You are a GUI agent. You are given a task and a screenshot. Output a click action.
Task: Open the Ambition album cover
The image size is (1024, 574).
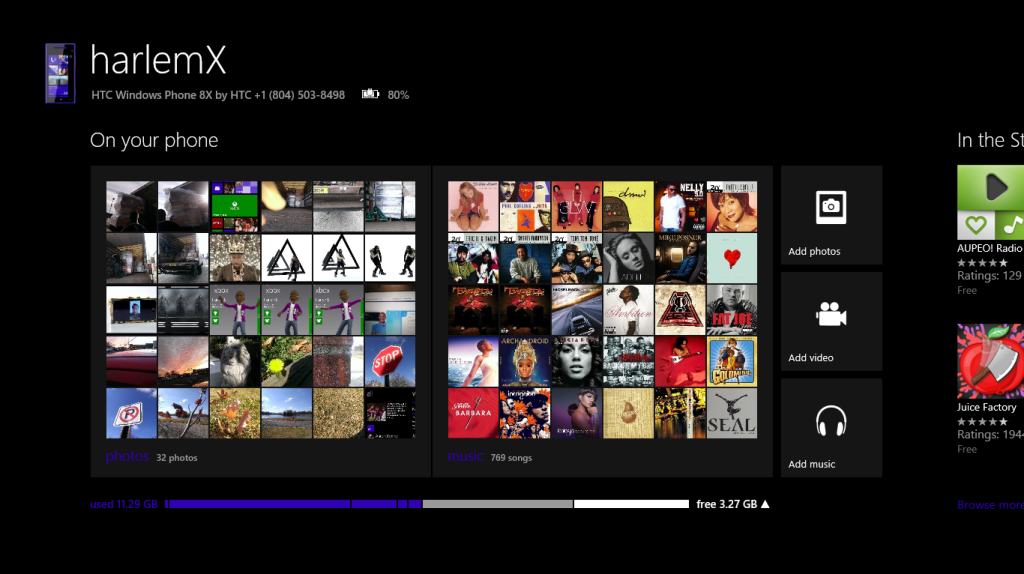[628, 310]
